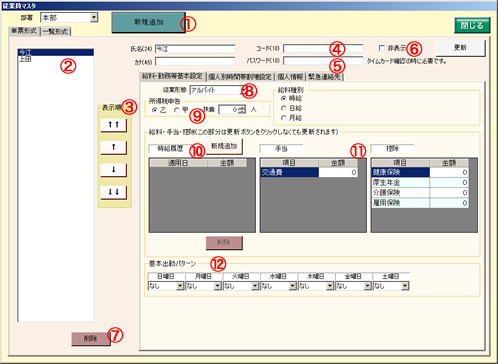
Task: Click the 新規追加 button beside the 部署 selector
Action: [x=148, y=22]
